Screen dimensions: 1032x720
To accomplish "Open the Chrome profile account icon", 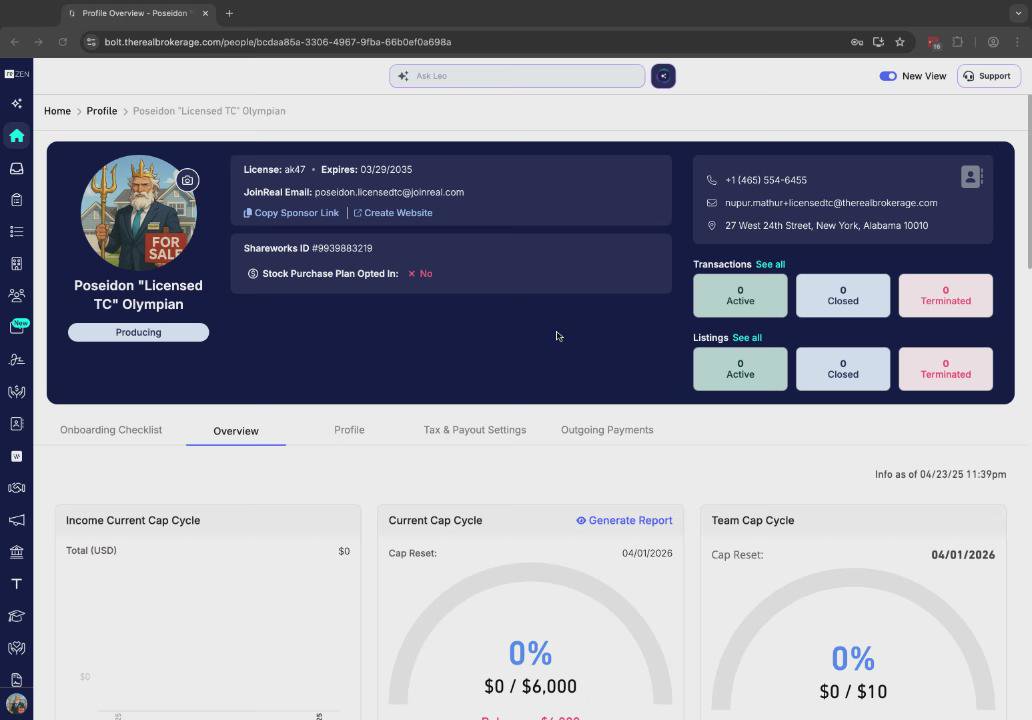I will pos(993,42).
